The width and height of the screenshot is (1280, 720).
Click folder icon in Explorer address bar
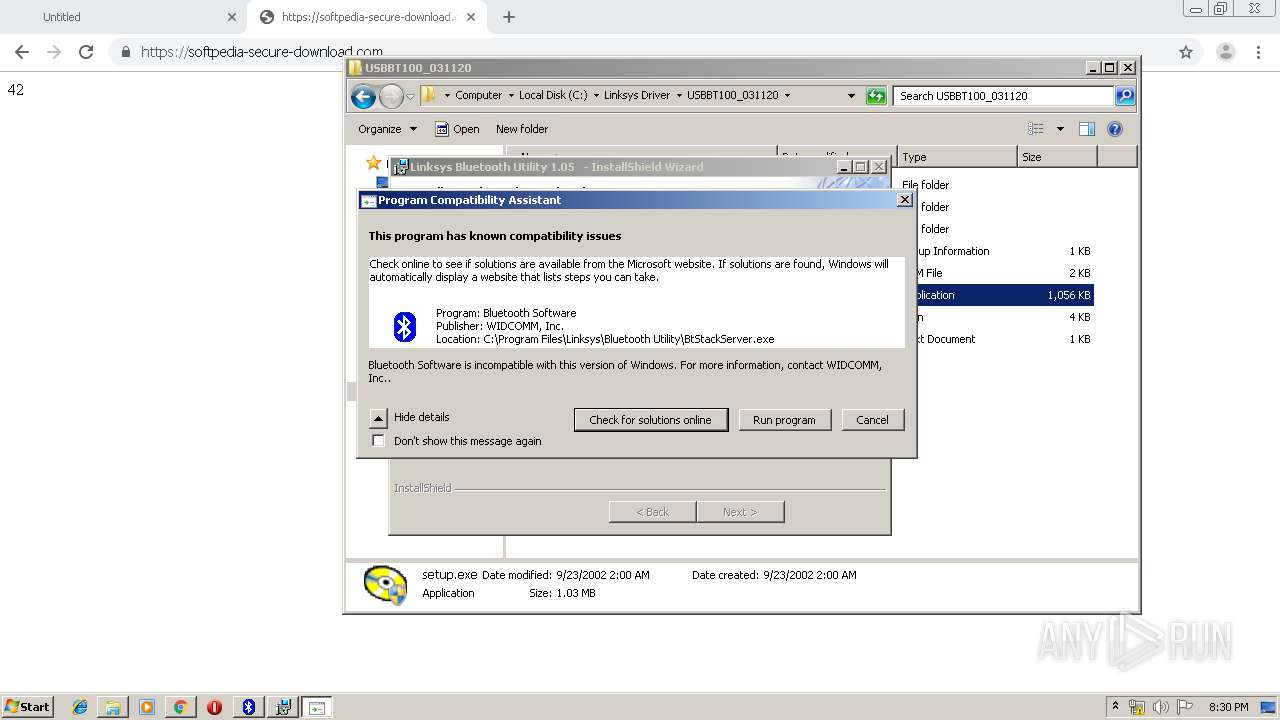point(429,95)
